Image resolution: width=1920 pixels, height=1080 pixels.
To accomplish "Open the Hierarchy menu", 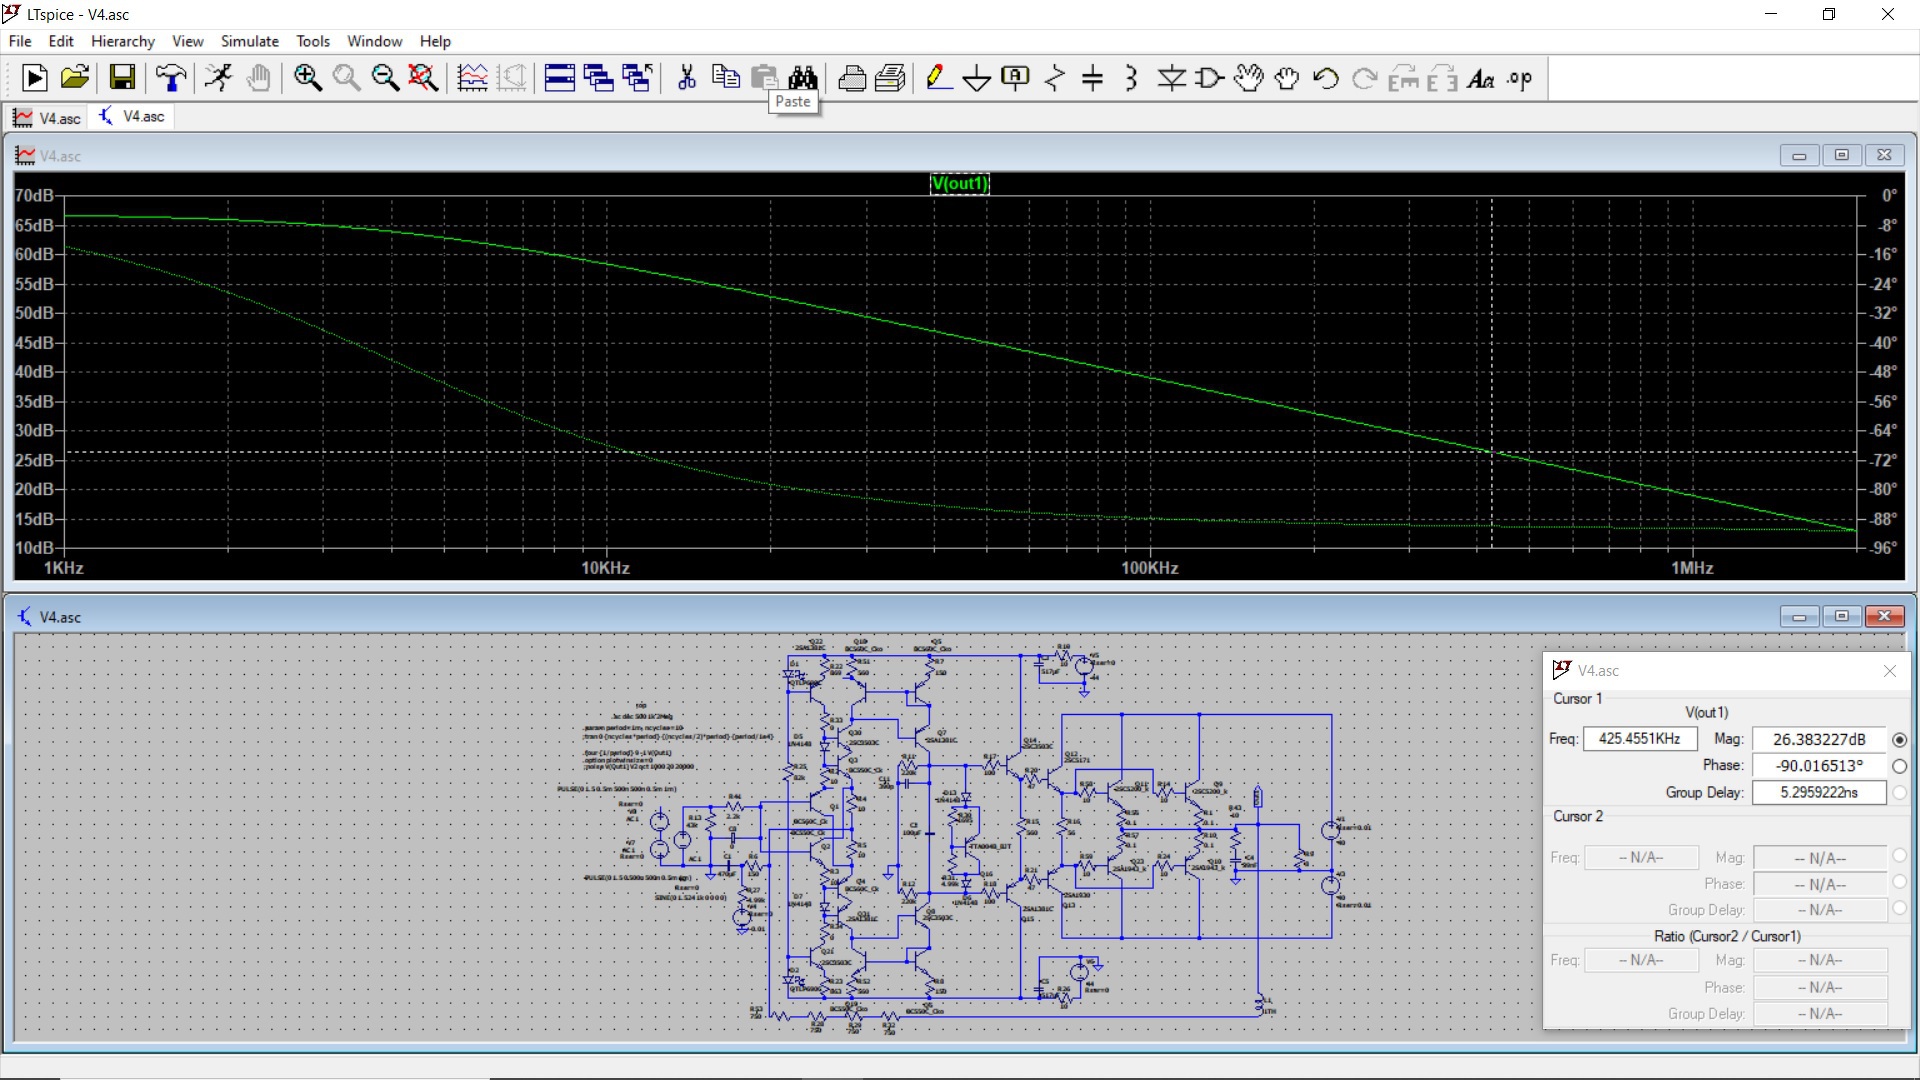I will [122, 41].
